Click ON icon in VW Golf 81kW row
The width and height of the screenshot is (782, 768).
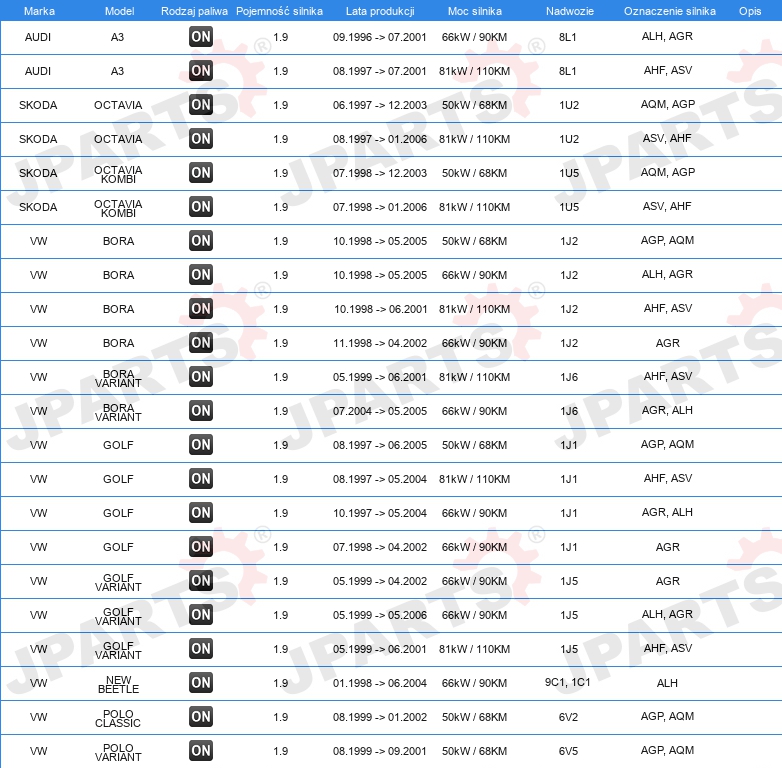[x=201, y=478]
